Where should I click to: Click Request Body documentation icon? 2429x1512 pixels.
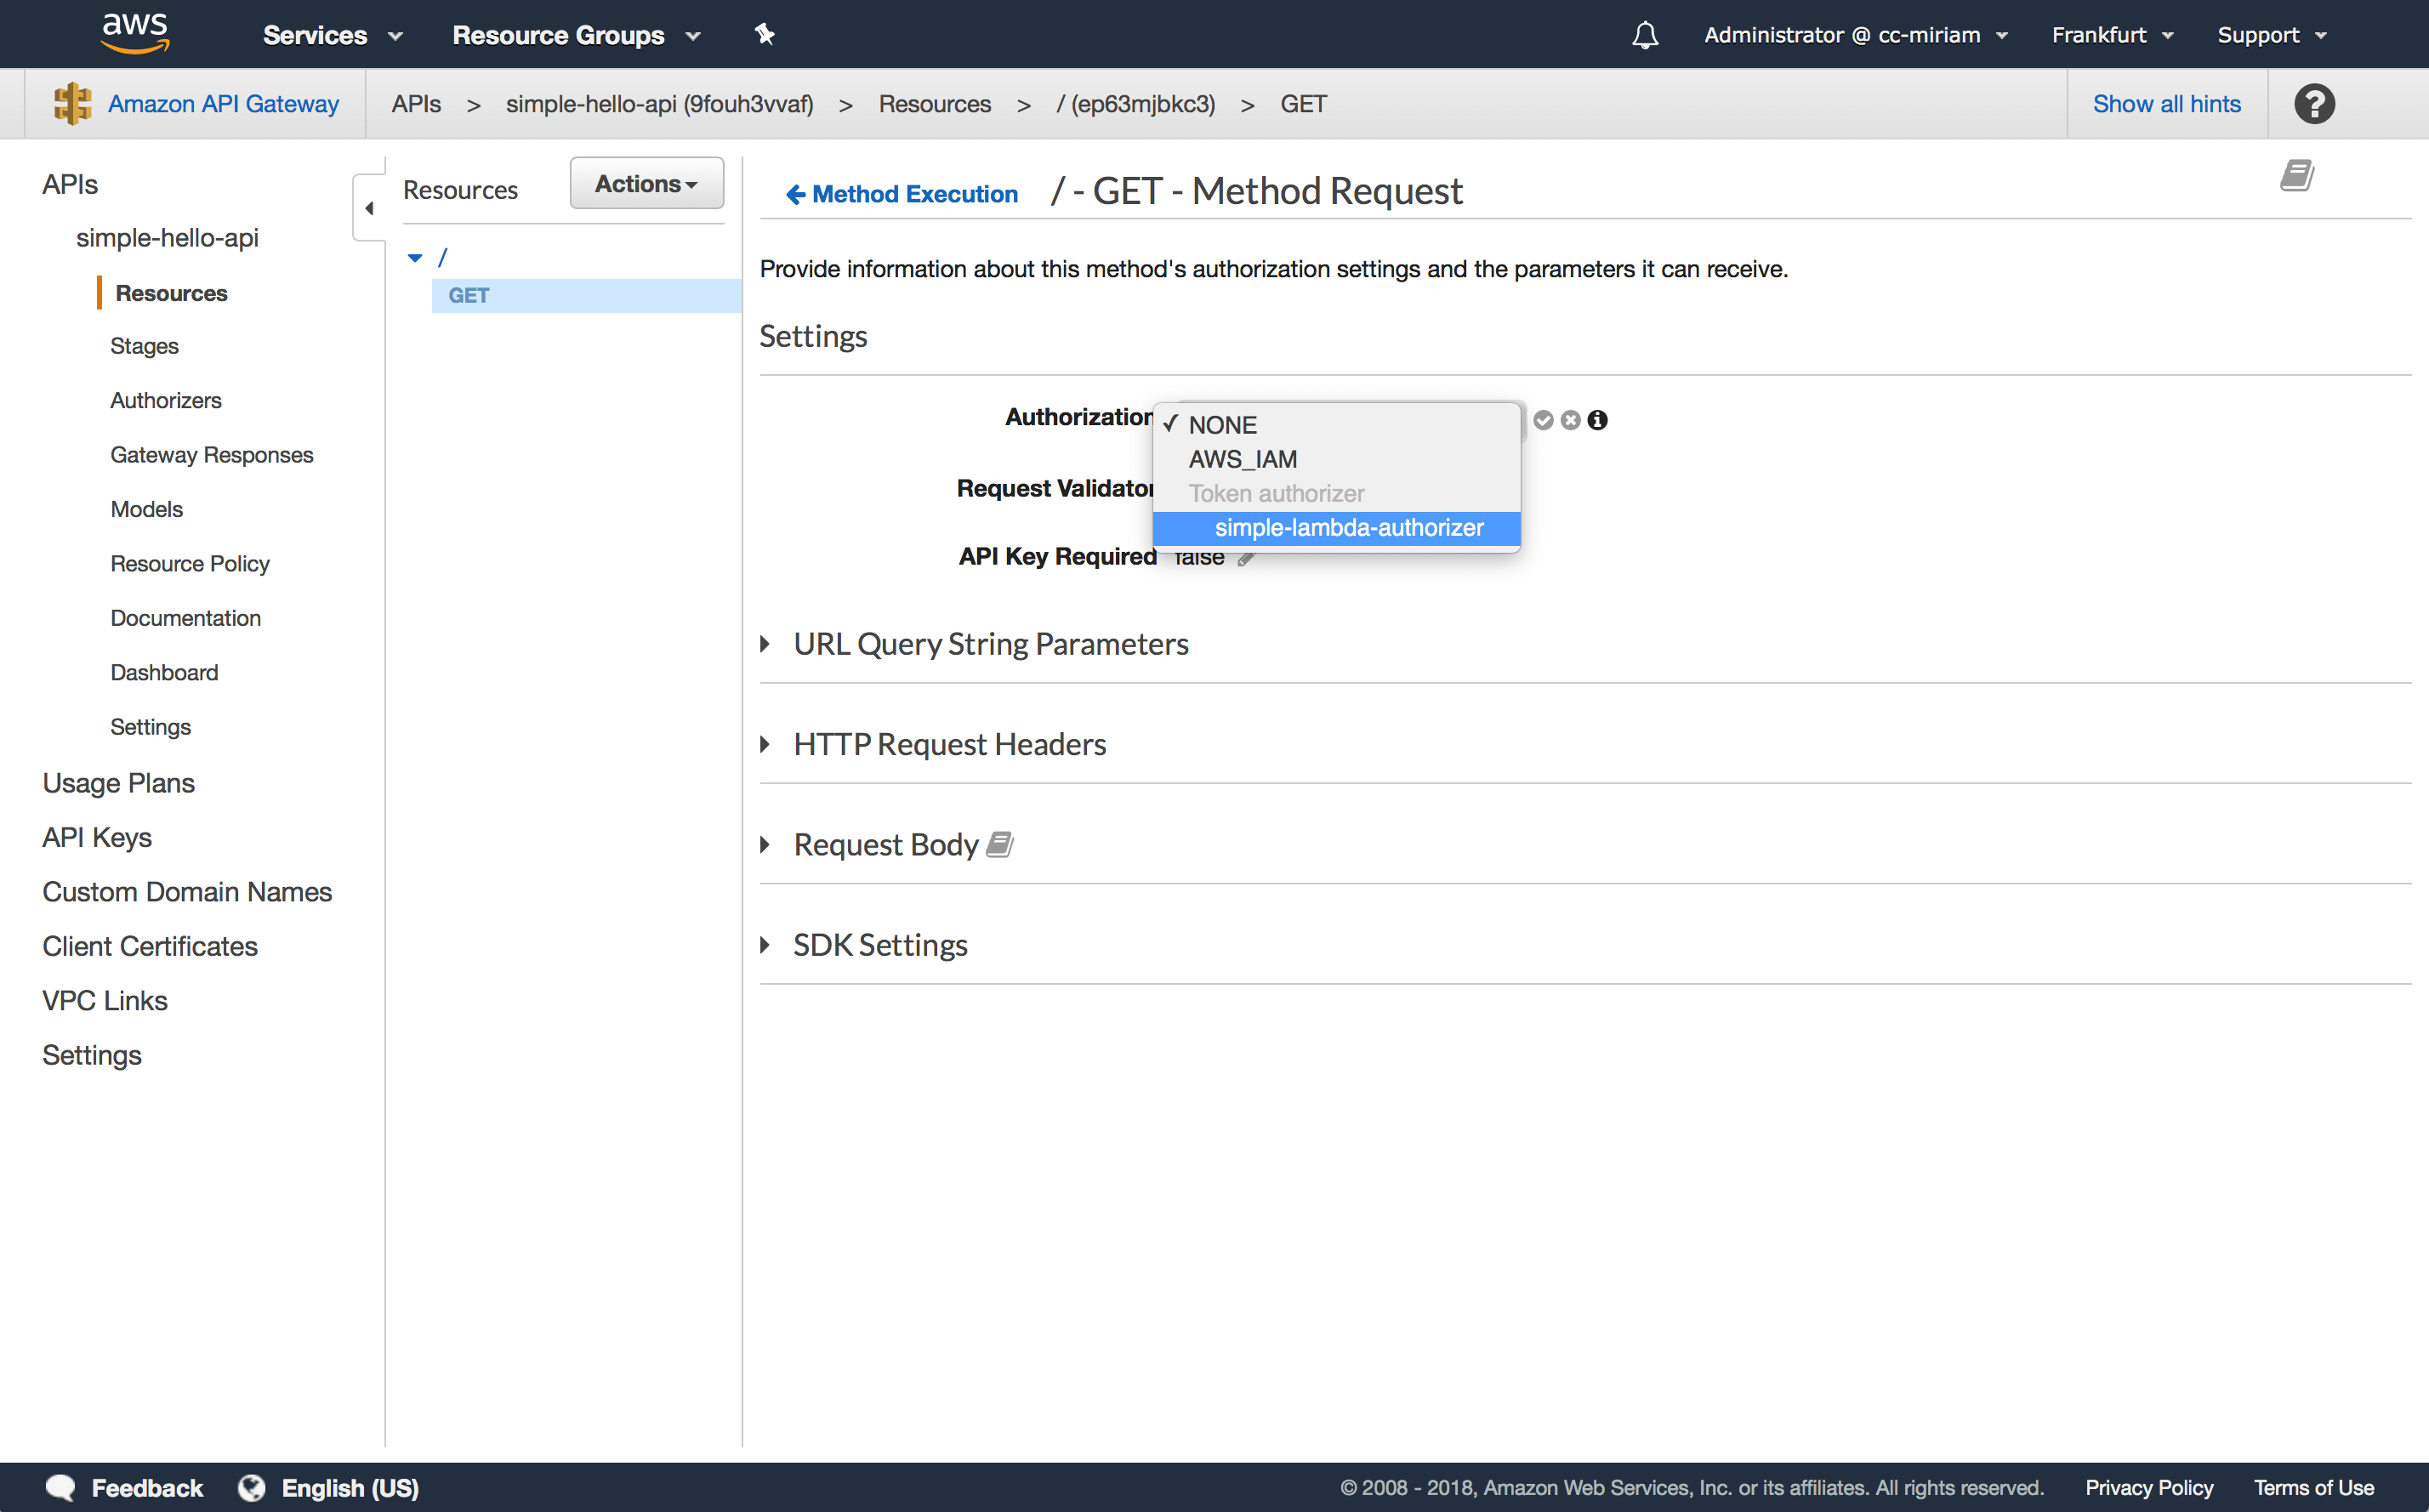coord(1000,845)
